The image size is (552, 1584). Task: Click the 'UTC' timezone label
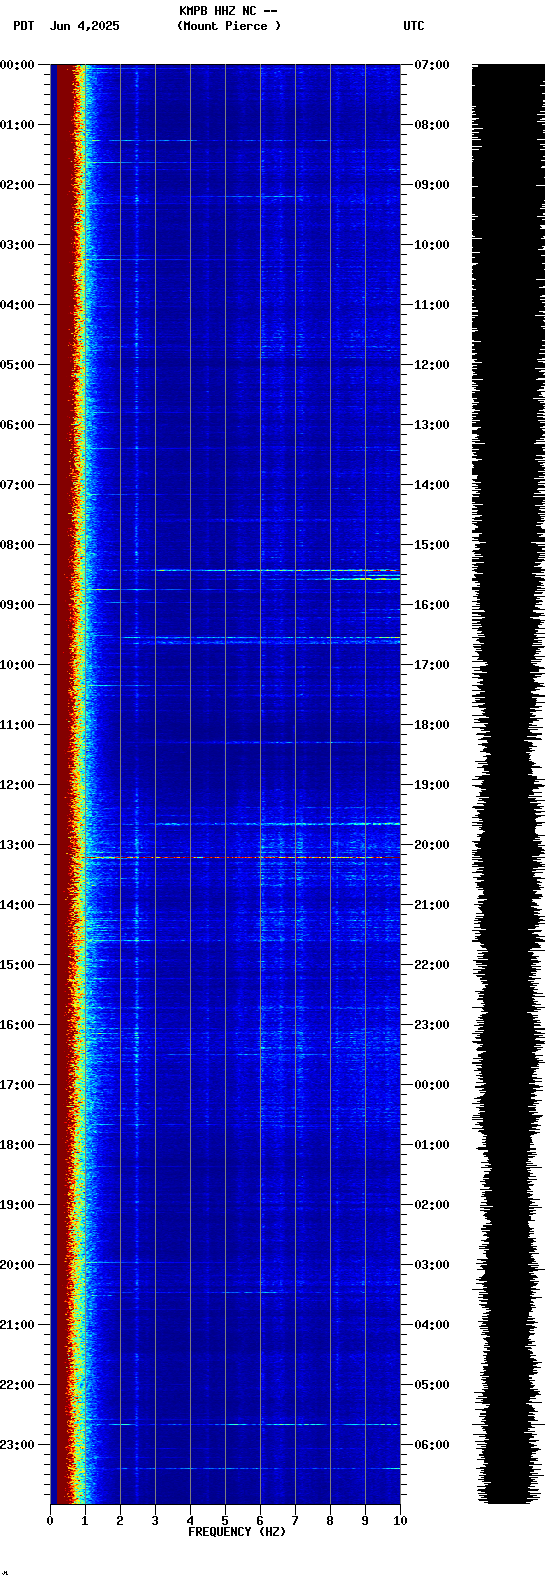pos(414,26)
